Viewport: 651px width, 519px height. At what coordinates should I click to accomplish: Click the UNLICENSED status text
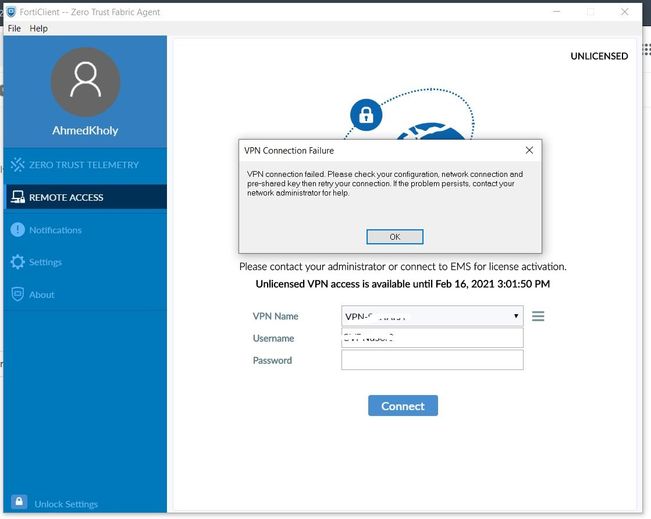tap(599, 56)
